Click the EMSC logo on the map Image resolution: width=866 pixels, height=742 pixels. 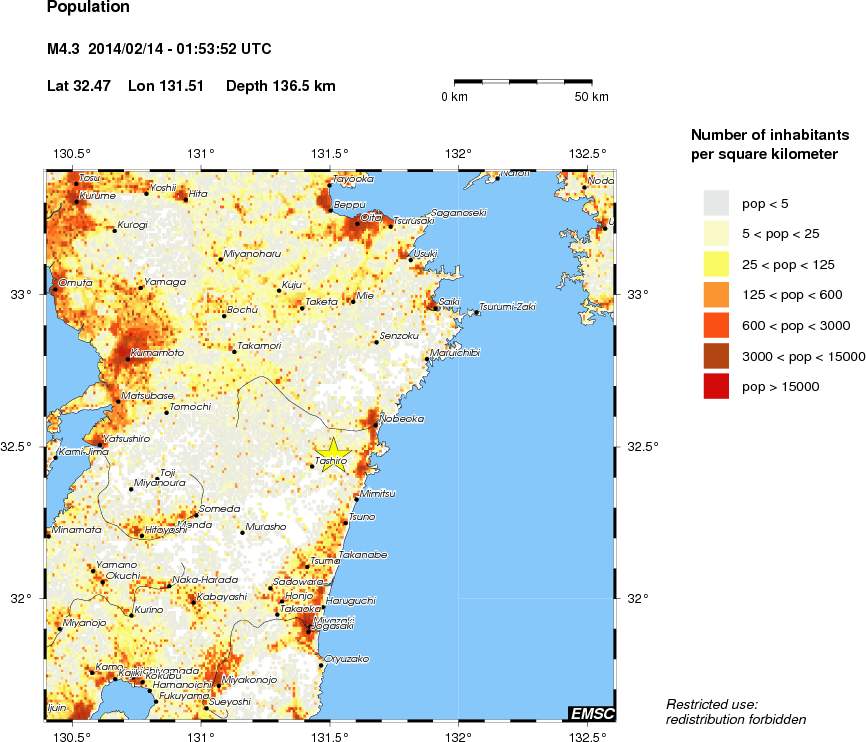point(592,713)
